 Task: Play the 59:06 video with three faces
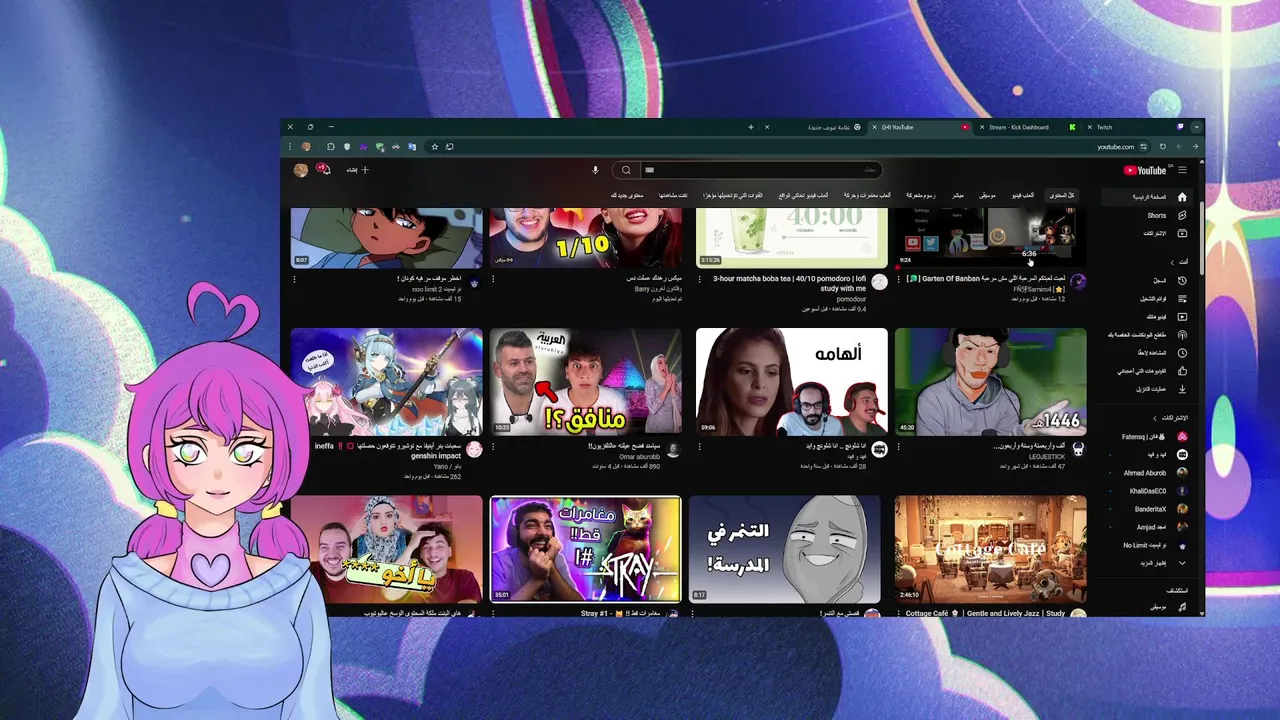point(791,381)
